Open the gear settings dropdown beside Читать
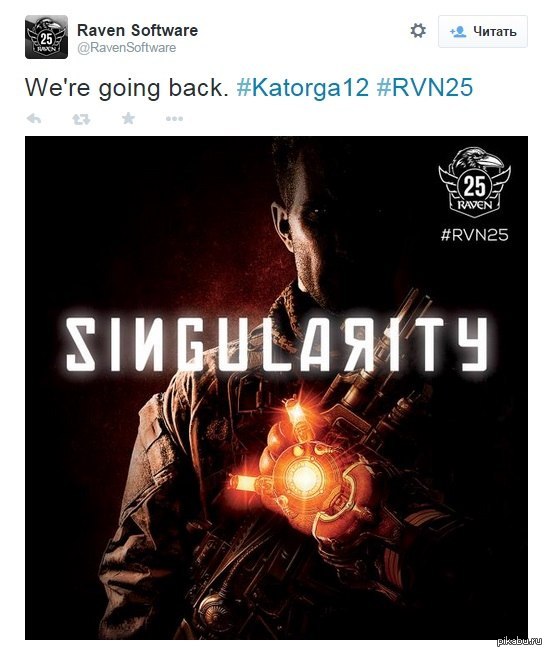Image resolution: width=547 pixels, height=652 pixels. click(418, 31)
